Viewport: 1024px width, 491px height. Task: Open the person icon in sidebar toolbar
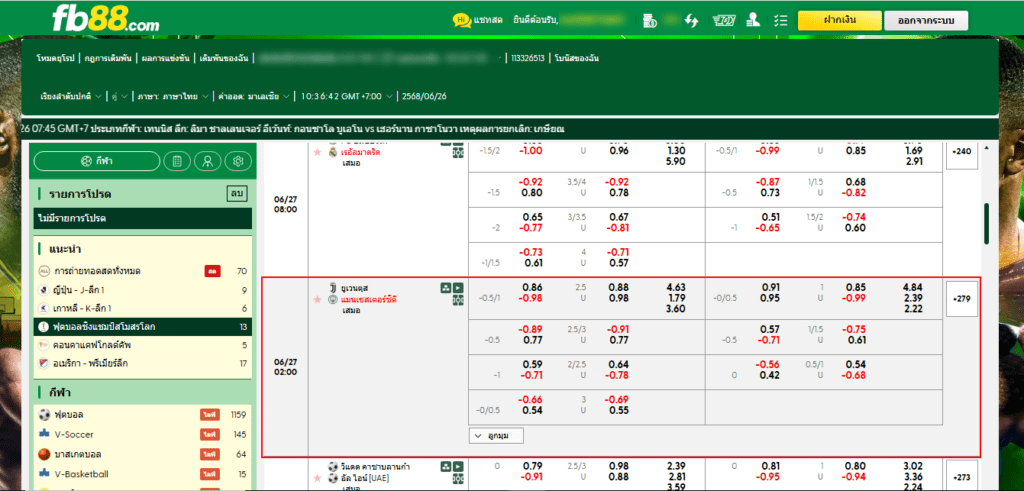[208, 161]
